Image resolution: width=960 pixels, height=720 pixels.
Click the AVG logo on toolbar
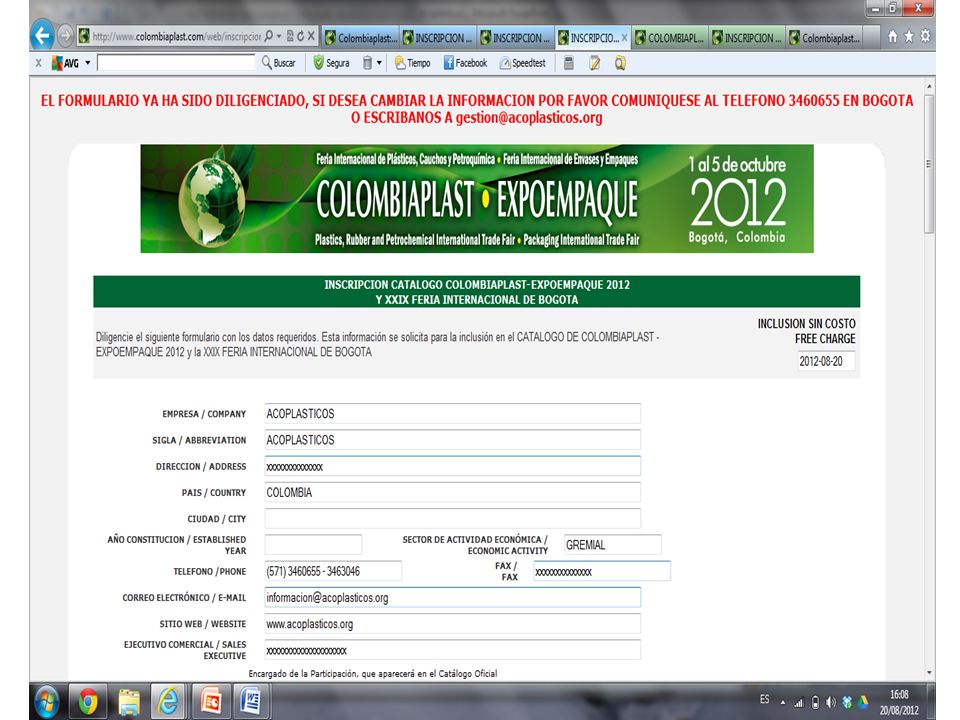[x=65, y=62]
